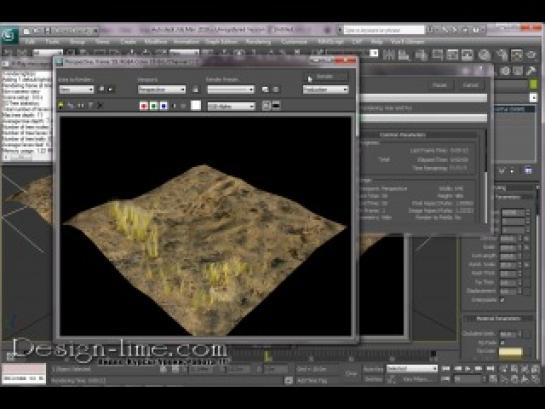The height and width of the screenshot is (409, 545).
Task: Print the rendered image
Action: coord(90,105)
